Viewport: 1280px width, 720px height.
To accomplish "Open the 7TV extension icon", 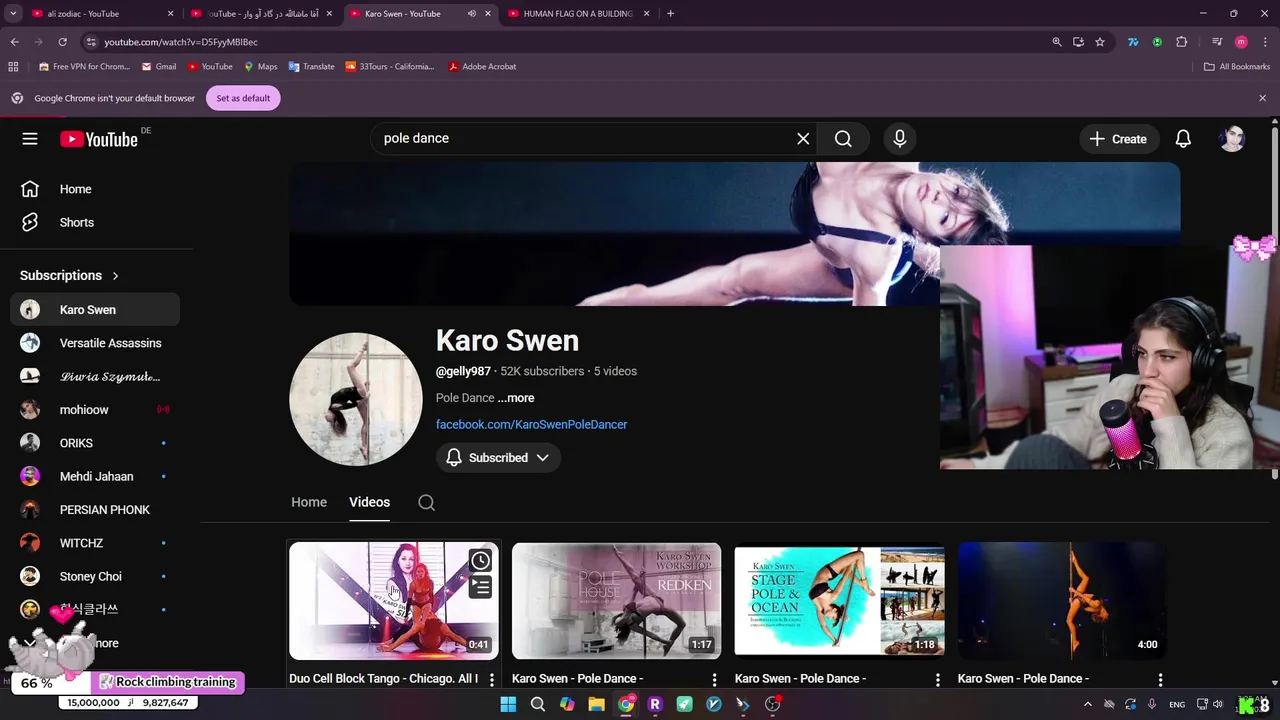I will 1133,42.
